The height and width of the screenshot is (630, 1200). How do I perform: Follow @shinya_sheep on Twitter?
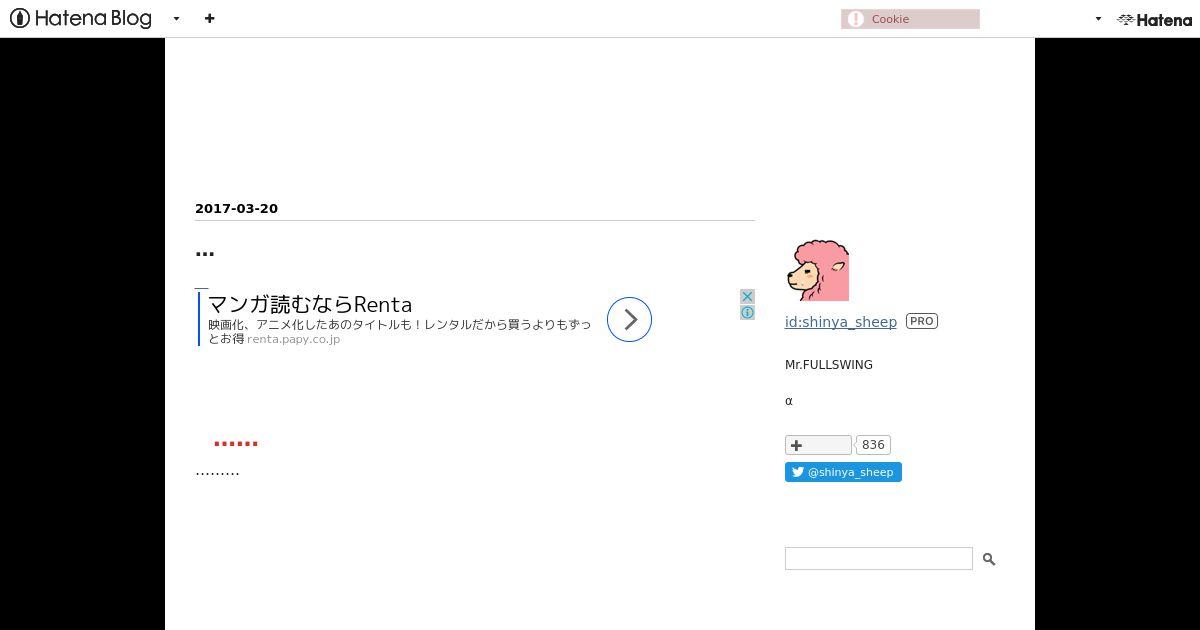843,472
